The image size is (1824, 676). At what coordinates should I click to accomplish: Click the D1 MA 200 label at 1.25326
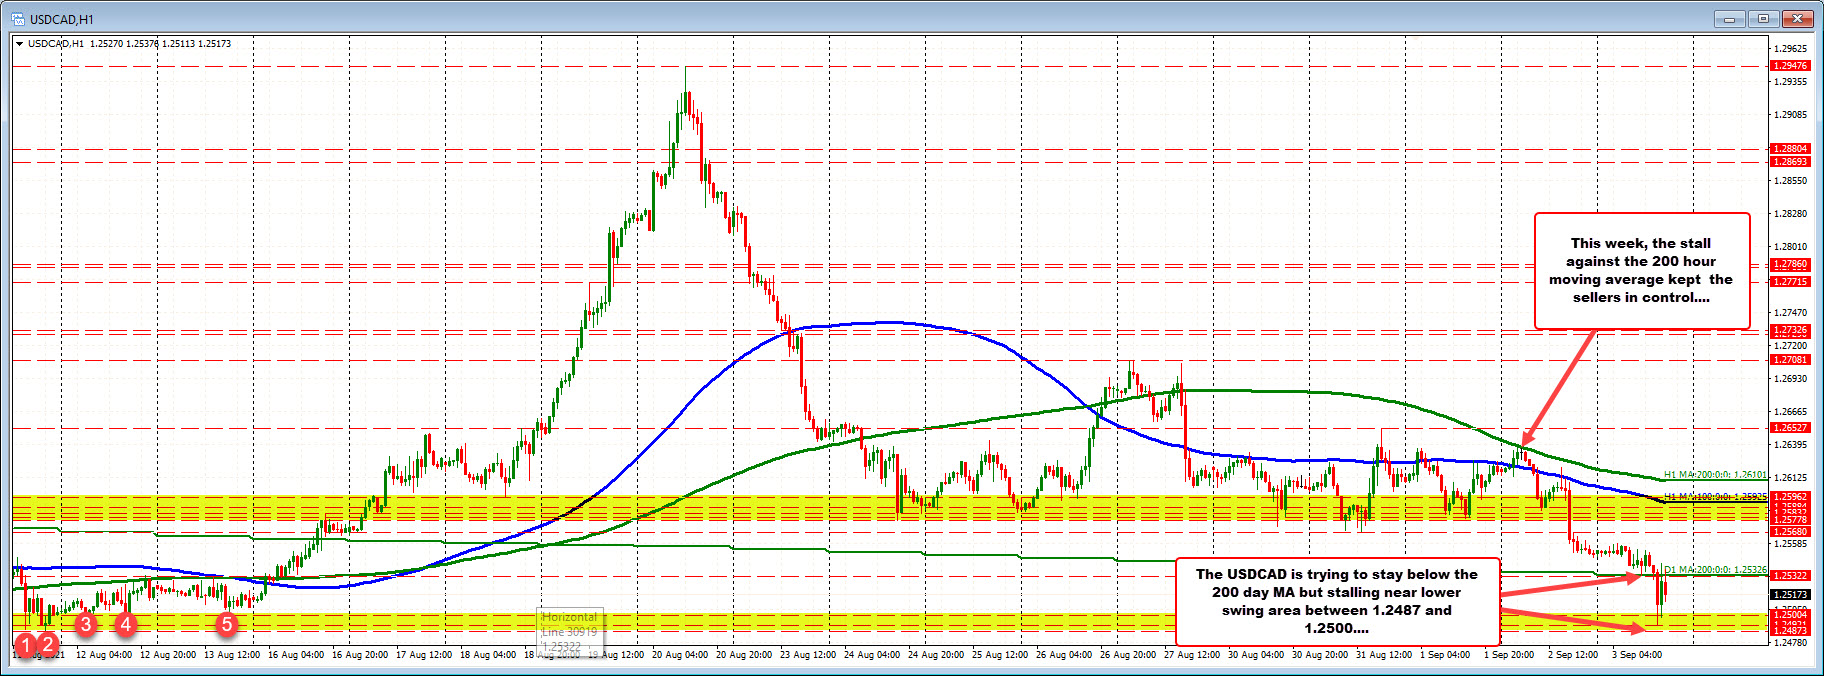pyautogui.click(x=1714, y=569)
